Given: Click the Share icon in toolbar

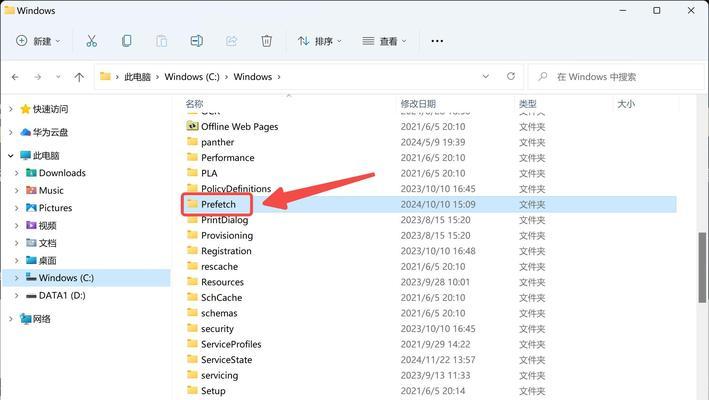Looking at the screenshot, I should (232, 41).
